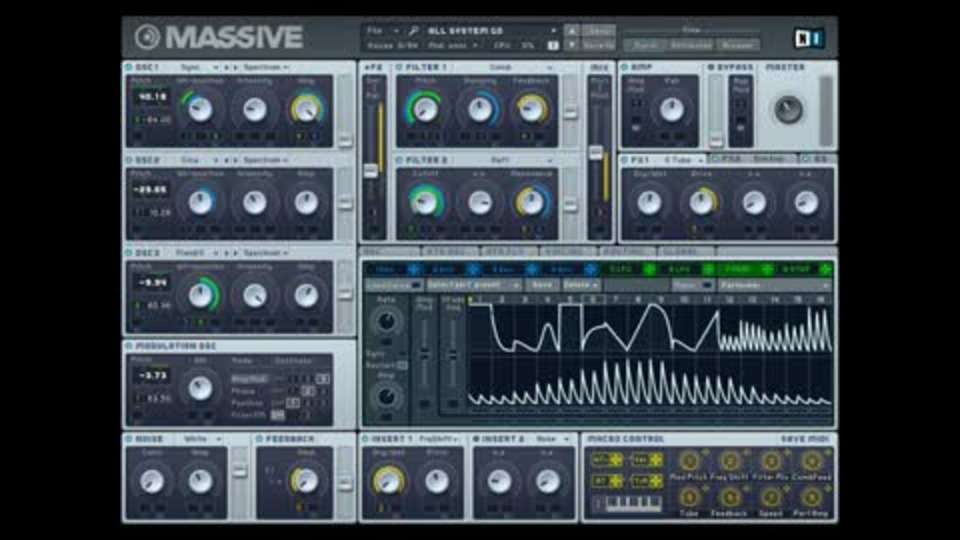Screen dimensions: 960x540
Task: Toggle Insert 1 power
Action: pyautogui.click(x=366, y=439)
